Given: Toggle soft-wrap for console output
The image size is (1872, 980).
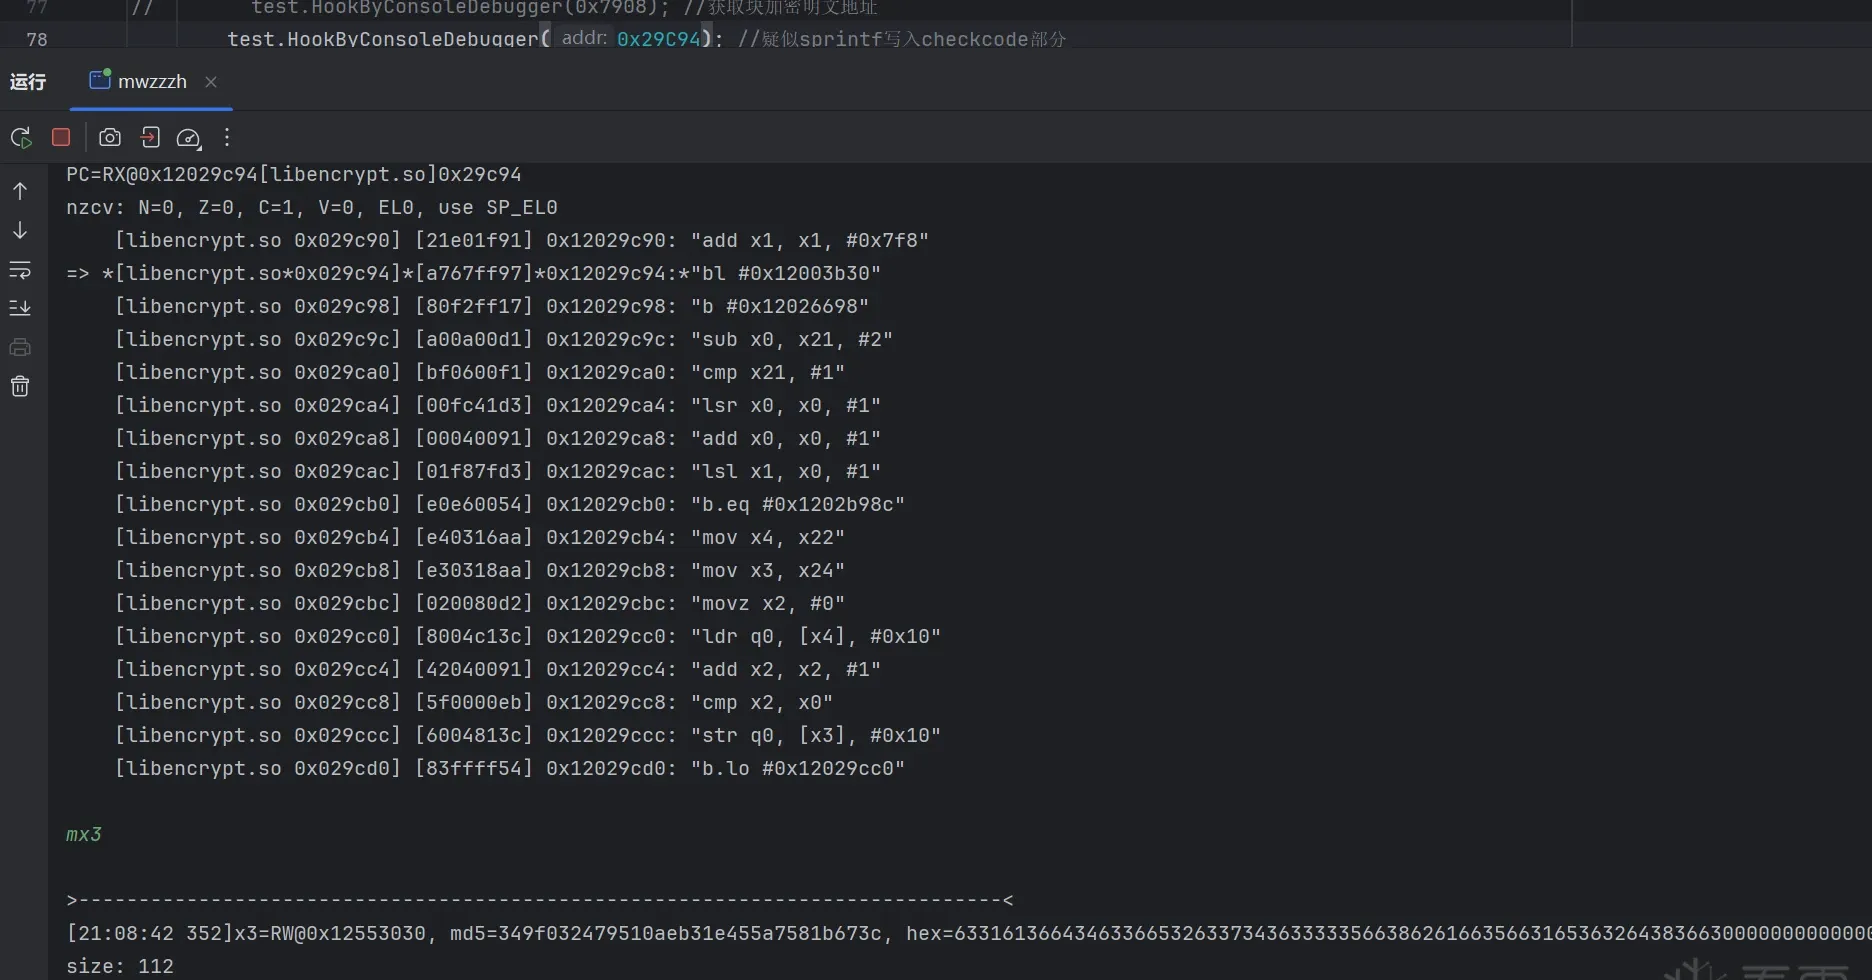Looking at the screenshot, I should tap(20, 269).
